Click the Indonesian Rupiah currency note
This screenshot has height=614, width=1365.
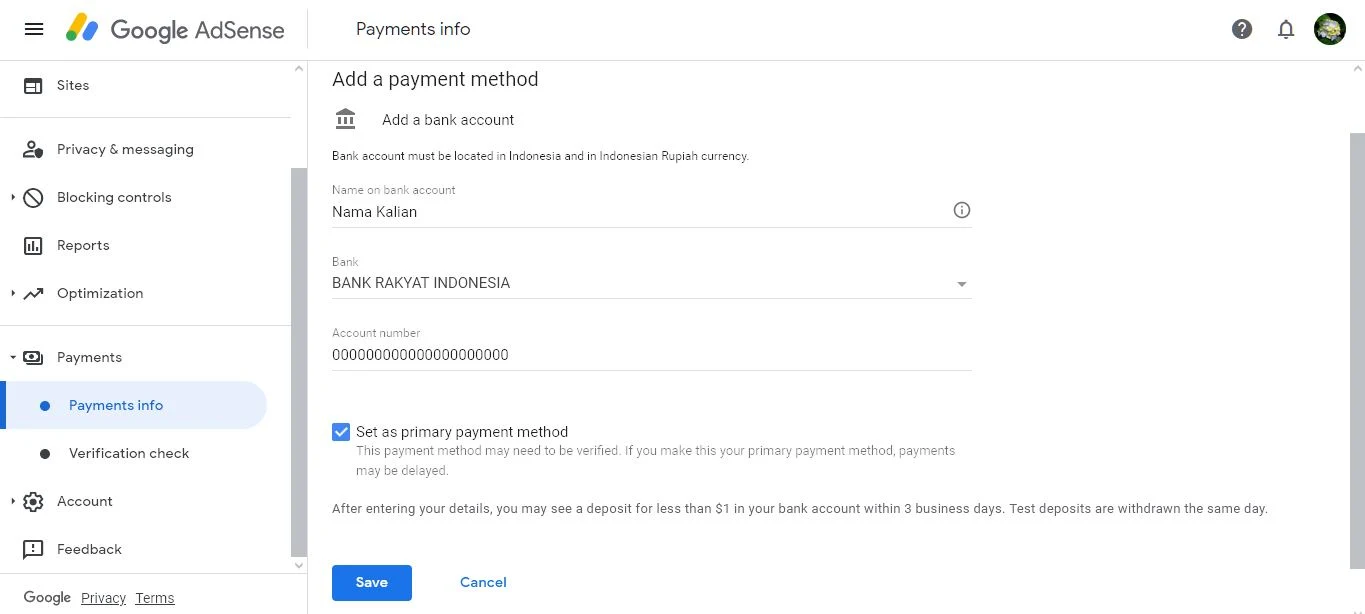point(540,156)
